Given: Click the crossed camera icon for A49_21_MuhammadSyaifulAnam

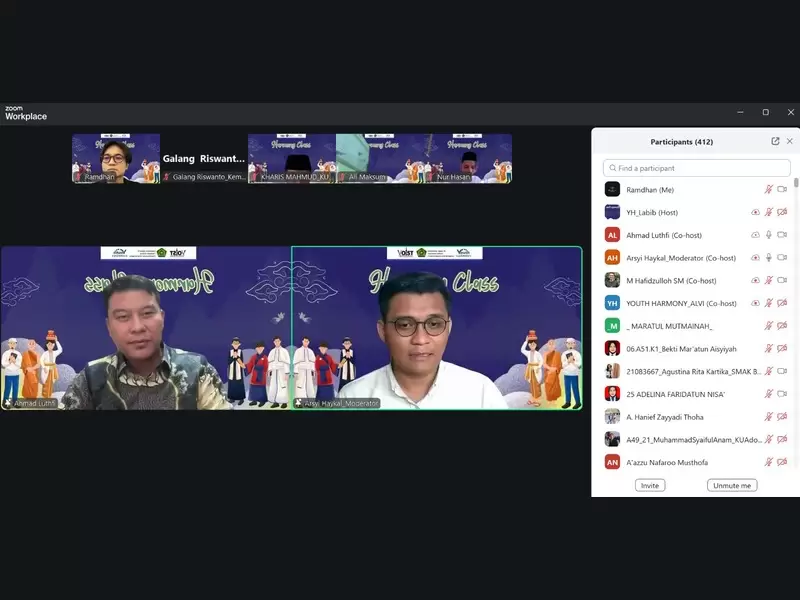Looking at the screenshot, I should [x=780, y=439].
